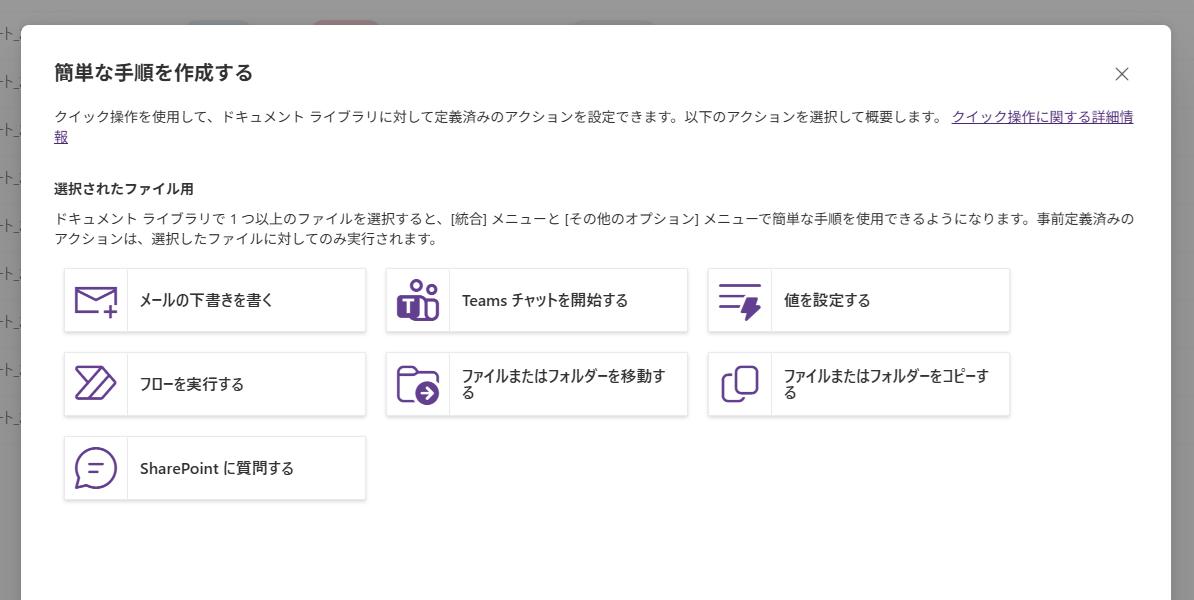Select the SharePoint に質問する label
Viewport: 1194px width, 600px height.
click(217, 468)
